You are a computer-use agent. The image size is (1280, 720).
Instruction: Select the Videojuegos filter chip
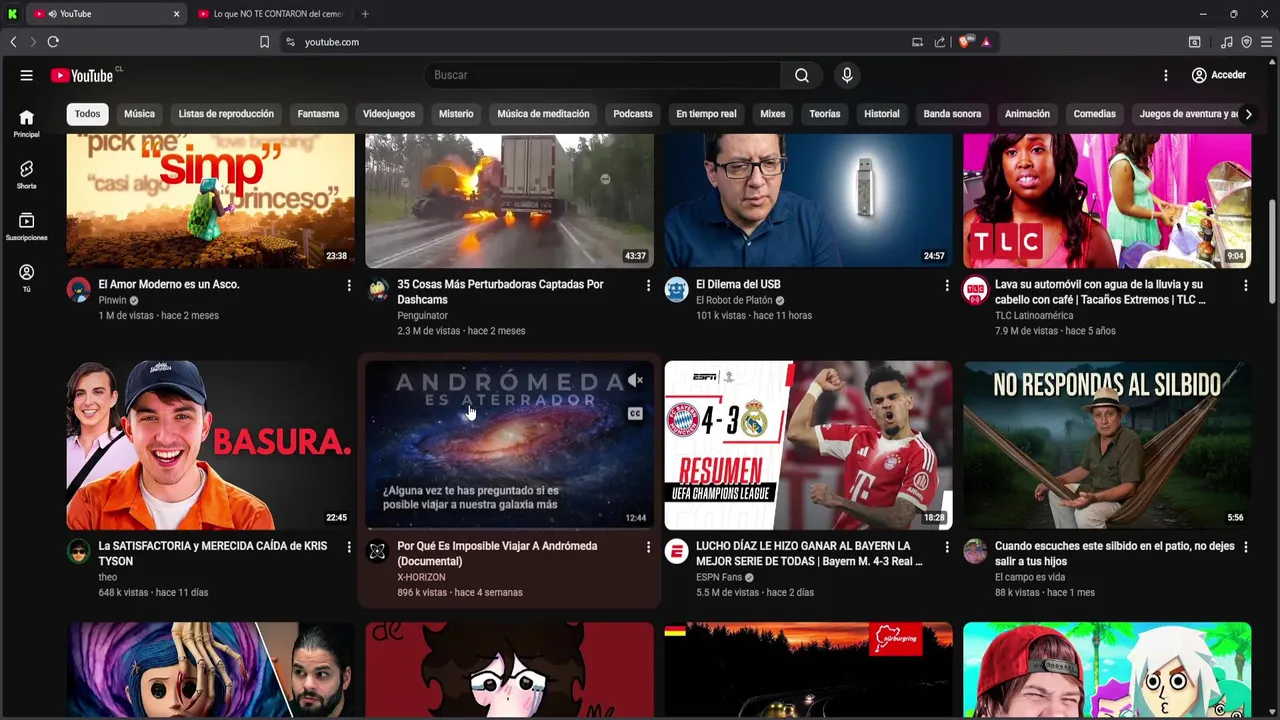point(389,114)
